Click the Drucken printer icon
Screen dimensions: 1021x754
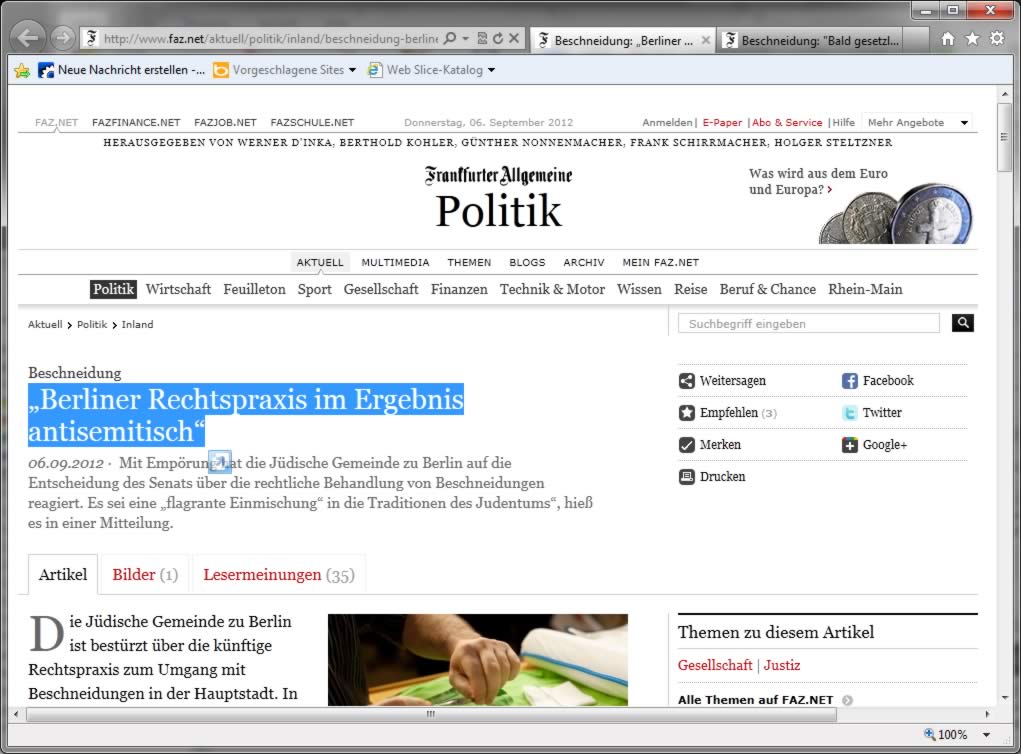pyautogui.click(x=686, y=477)
